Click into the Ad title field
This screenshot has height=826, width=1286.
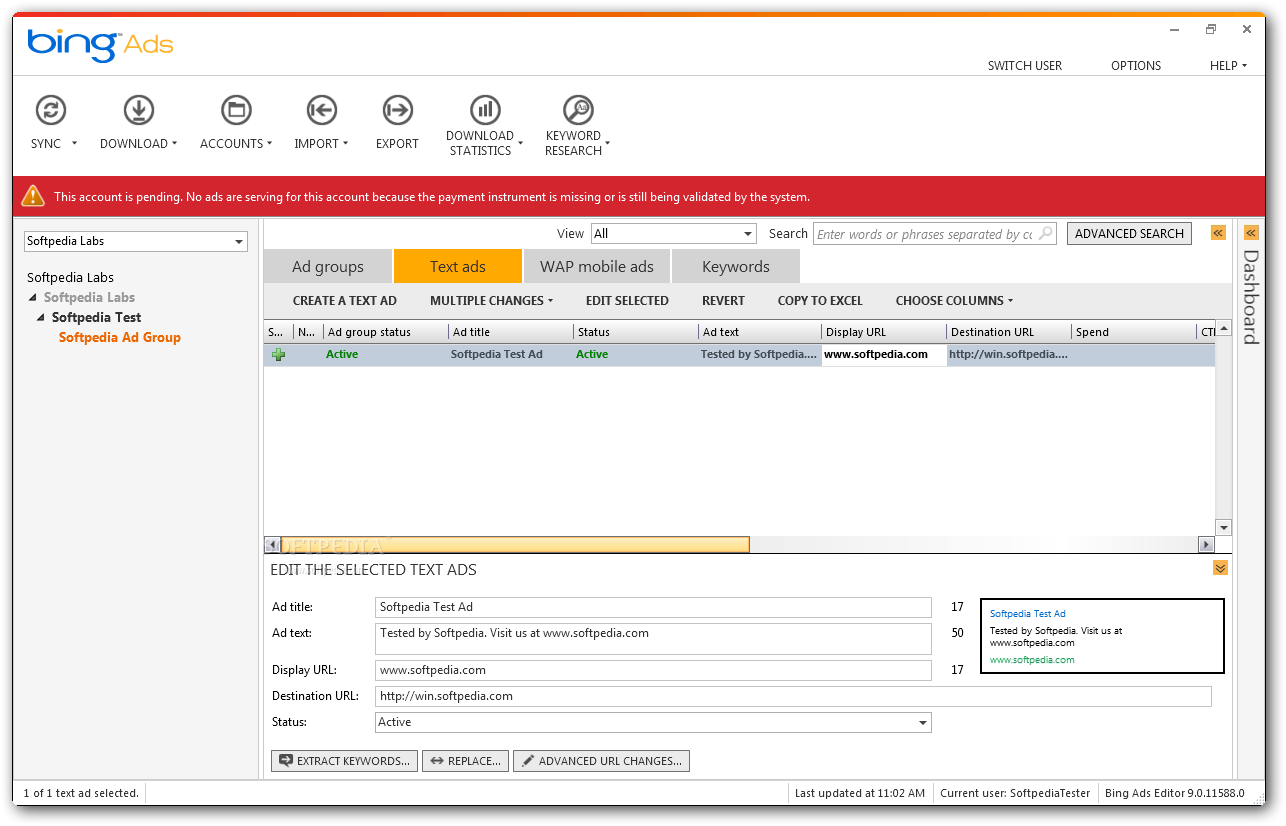tap(653, 607)
